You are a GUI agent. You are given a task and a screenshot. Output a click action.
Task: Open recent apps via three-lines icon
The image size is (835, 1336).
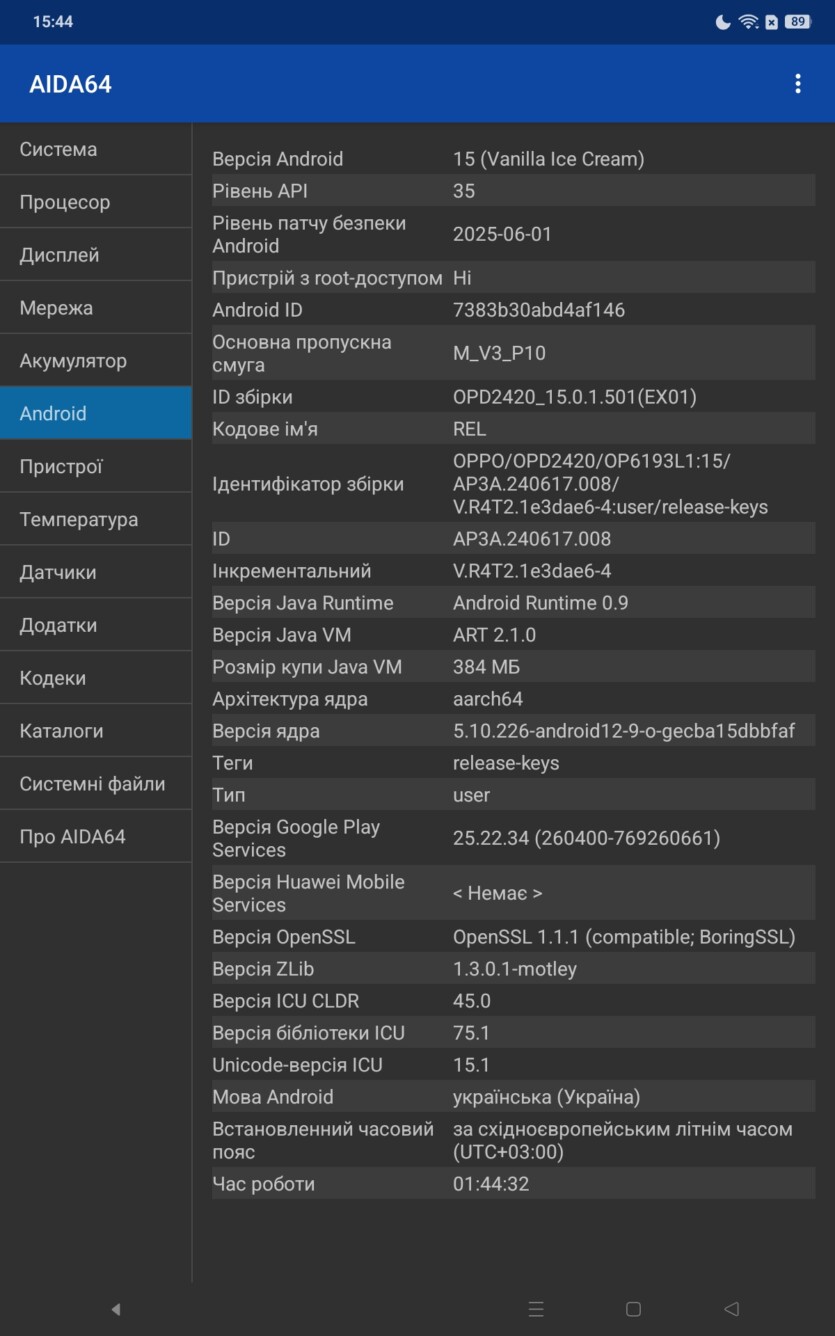point(536,1309)
